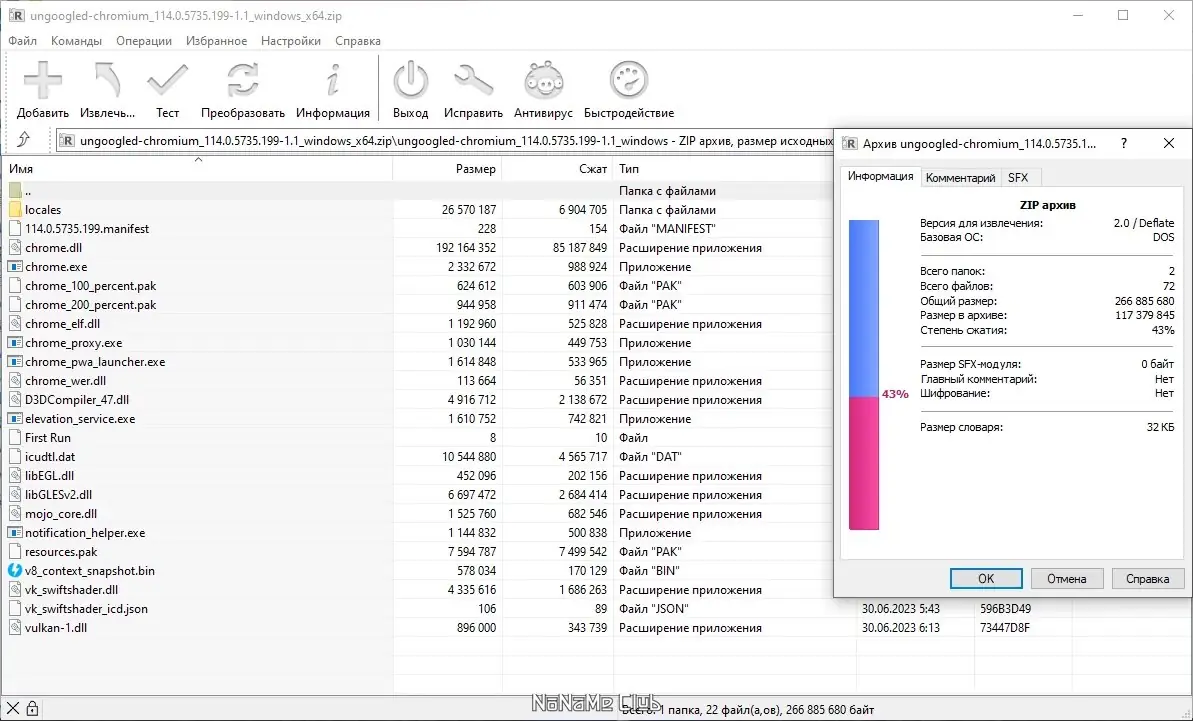Select the Добавить (Add) toolbar icon
The height and width of the screenshot is (721, 1193).
click(42, 79)
